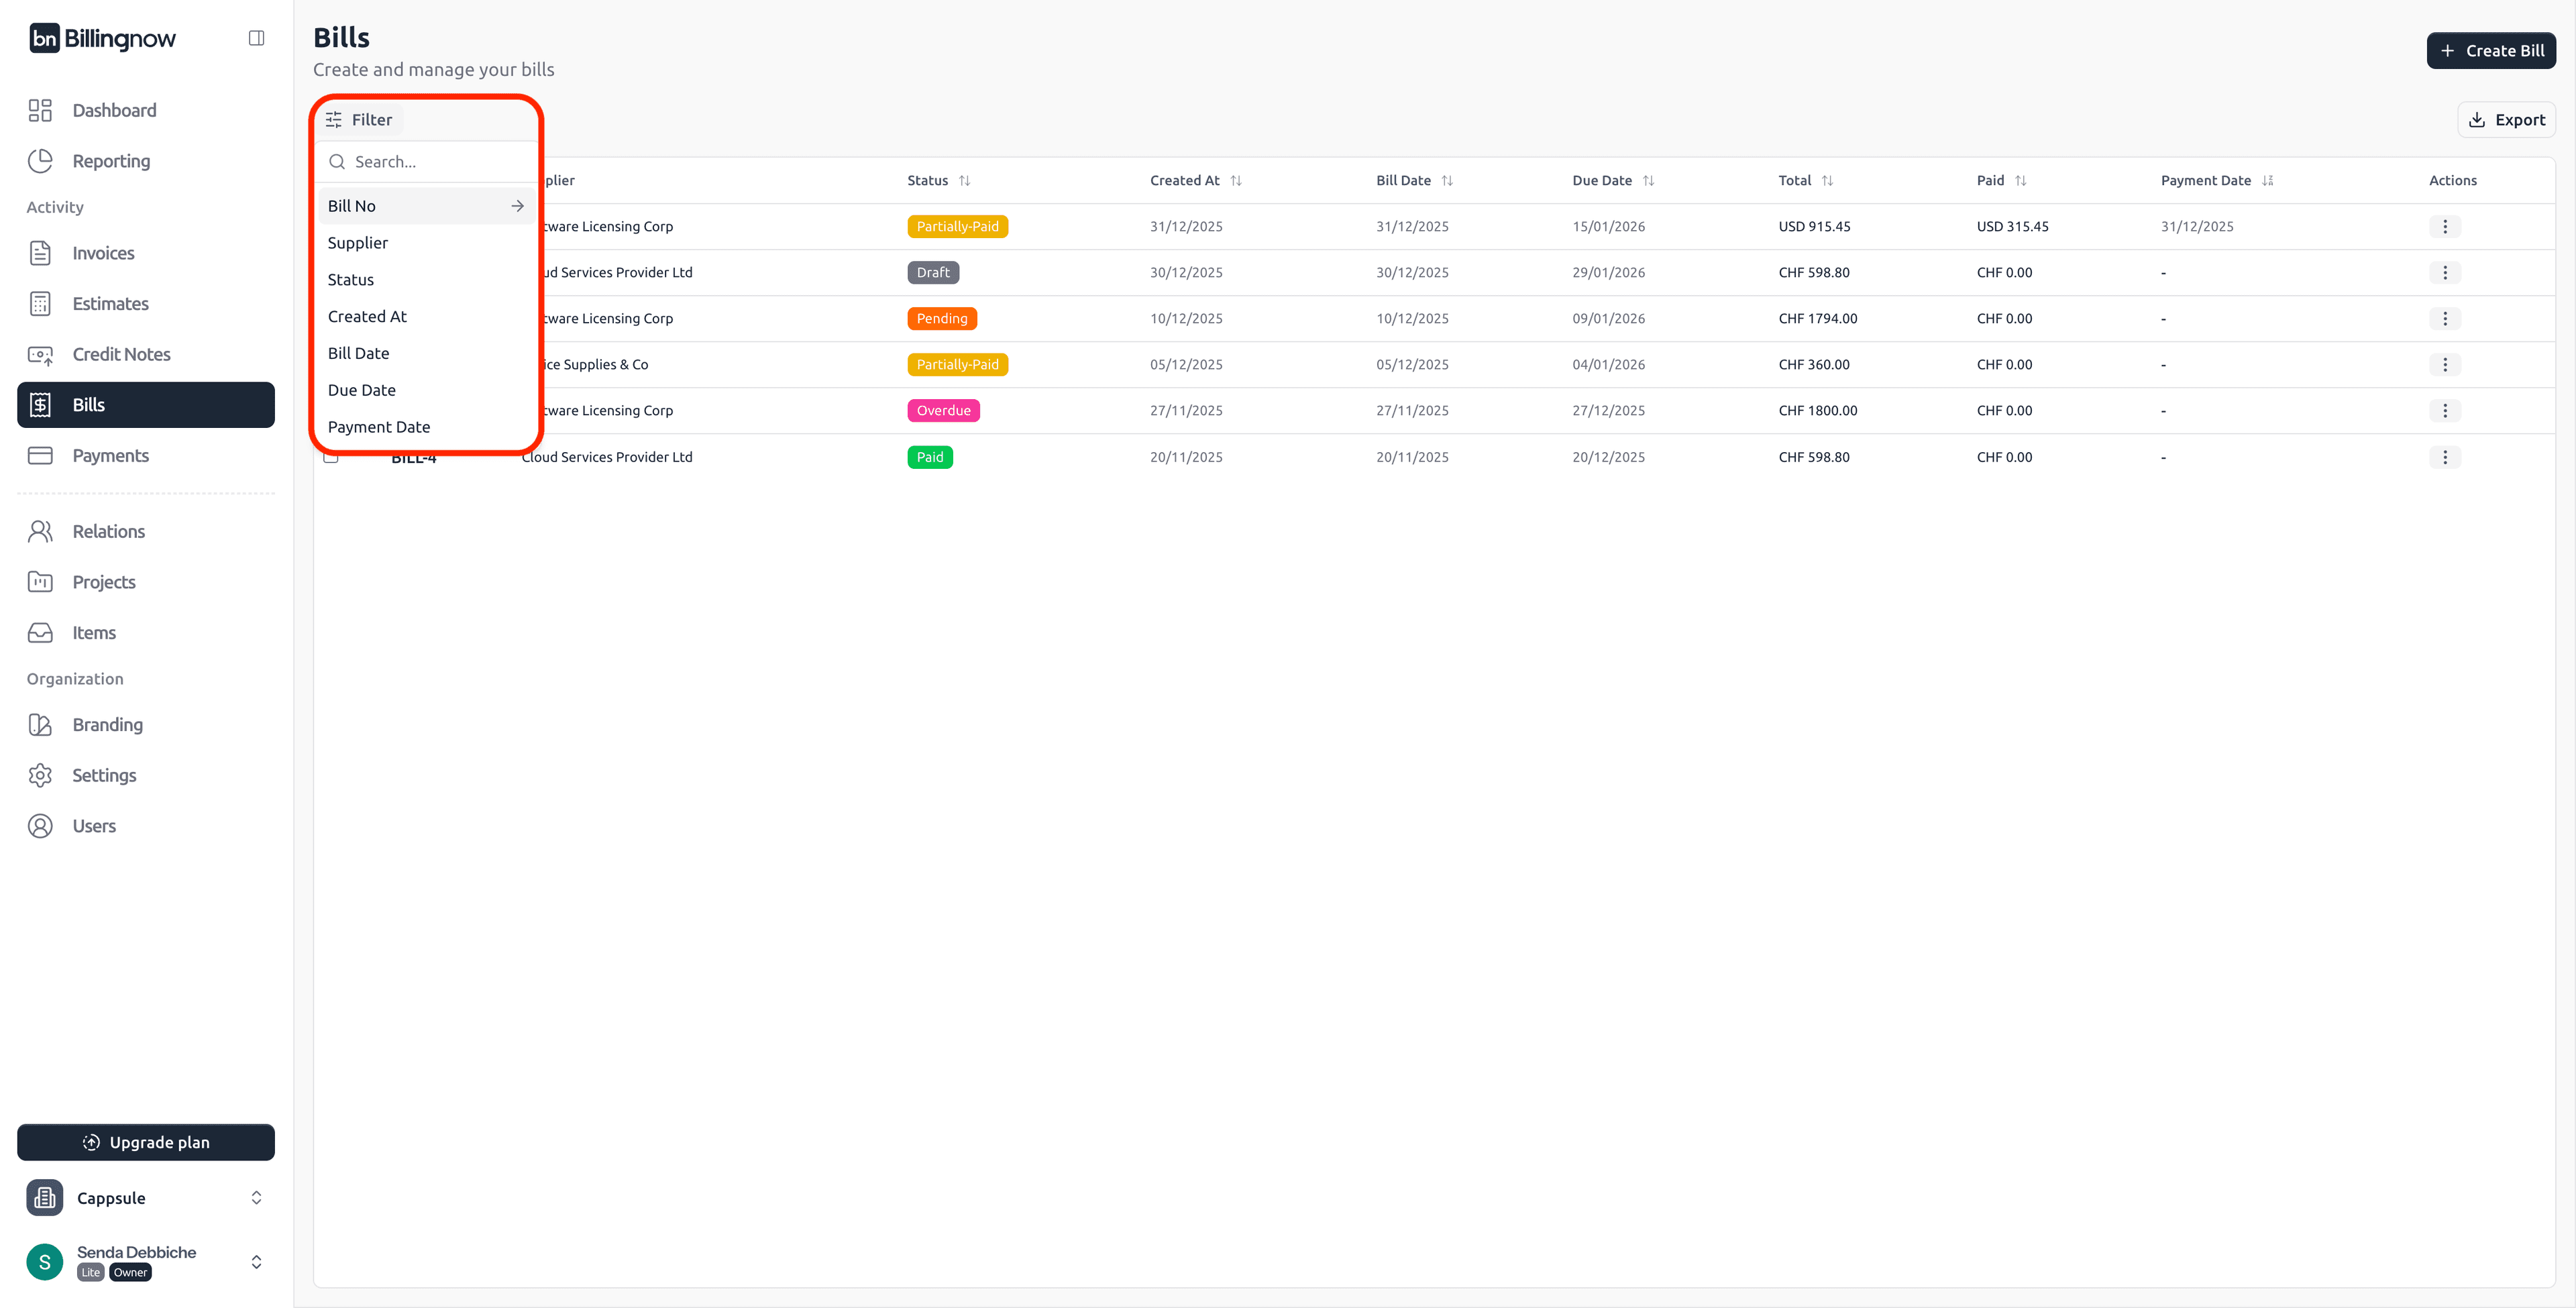Open Reporting from the sidebar
The height and width of the screenshot is (1308, 2576).
tap(111, 161)
